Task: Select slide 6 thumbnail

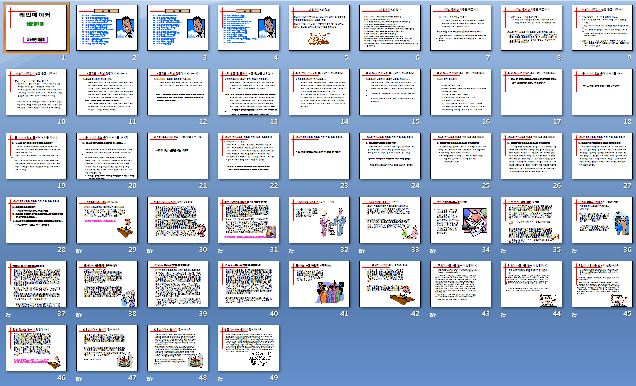Action: (x=390, y=28)
